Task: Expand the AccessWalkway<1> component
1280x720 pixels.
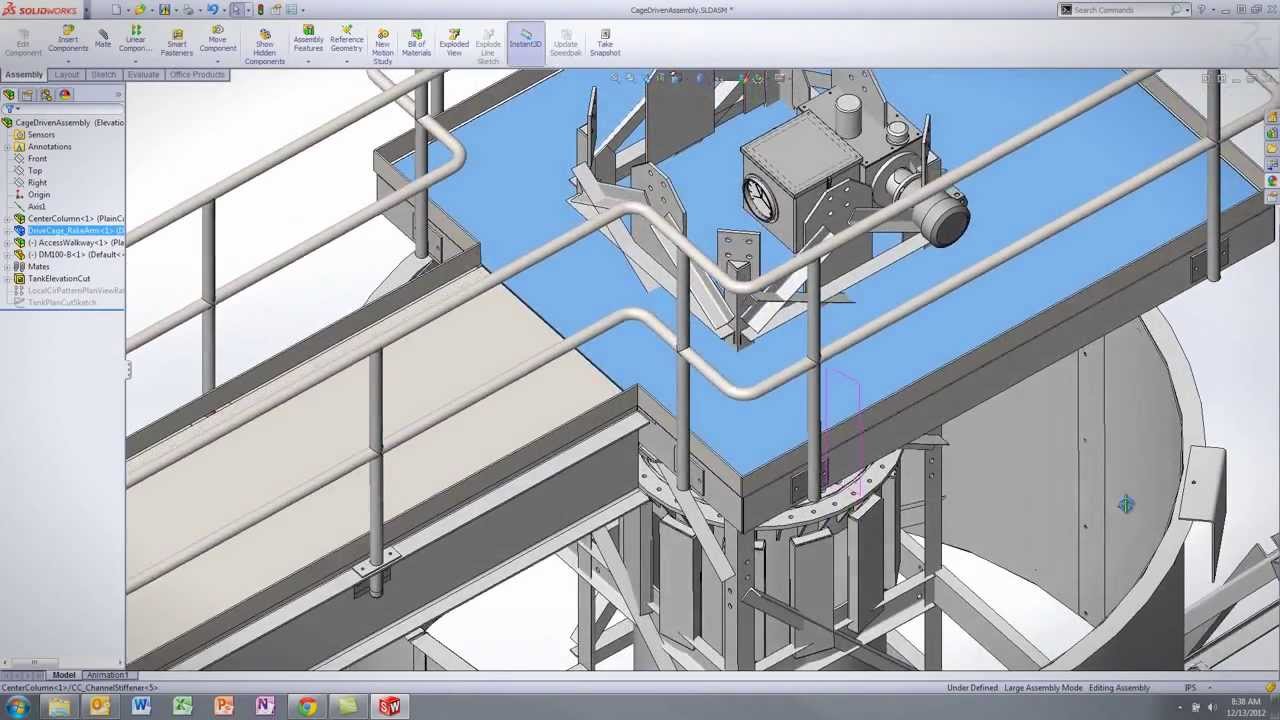Action: (x=7, y=243)
